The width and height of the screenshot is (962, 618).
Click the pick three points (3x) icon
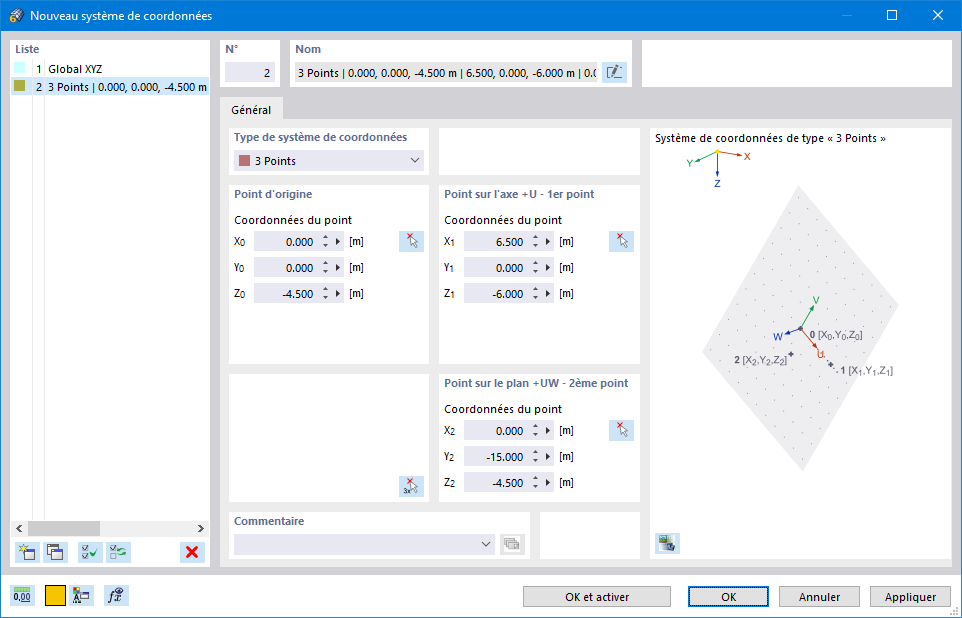click(411, 486)
